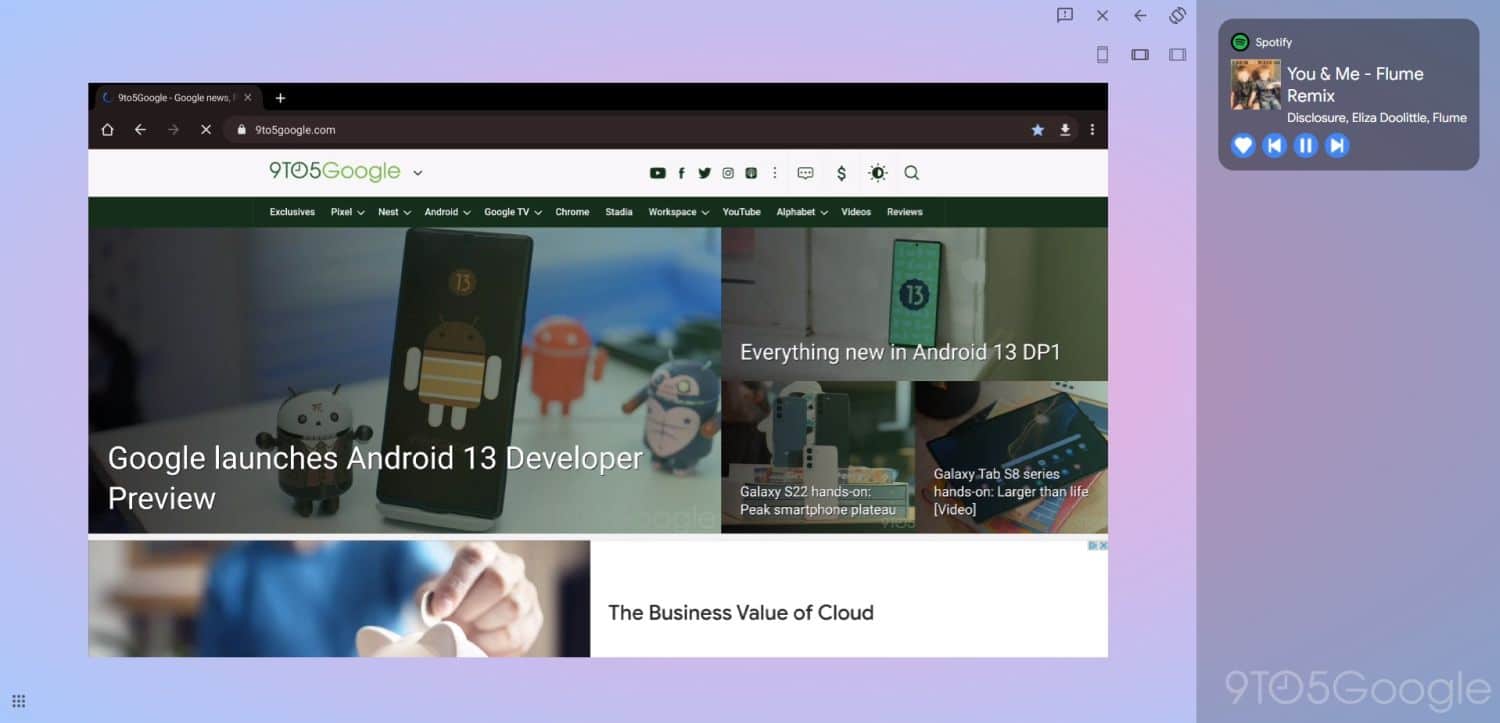
Task: Open the Chrome downloads icon
Action: point(1065,130)
